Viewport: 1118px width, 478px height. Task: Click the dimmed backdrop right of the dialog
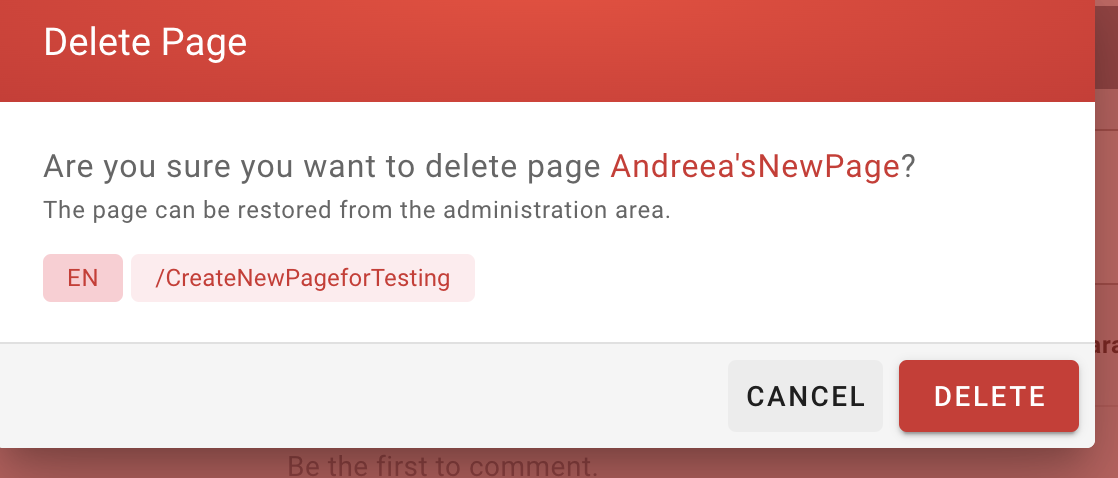1107,250
